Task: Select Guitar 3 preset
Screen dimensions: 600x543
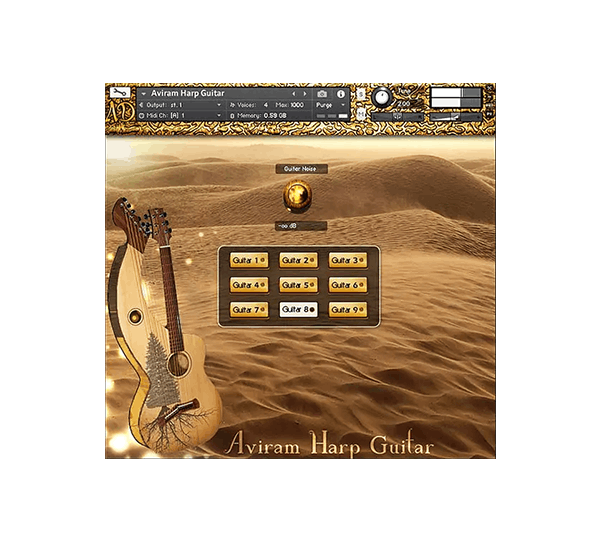Action: pos(347,260)
